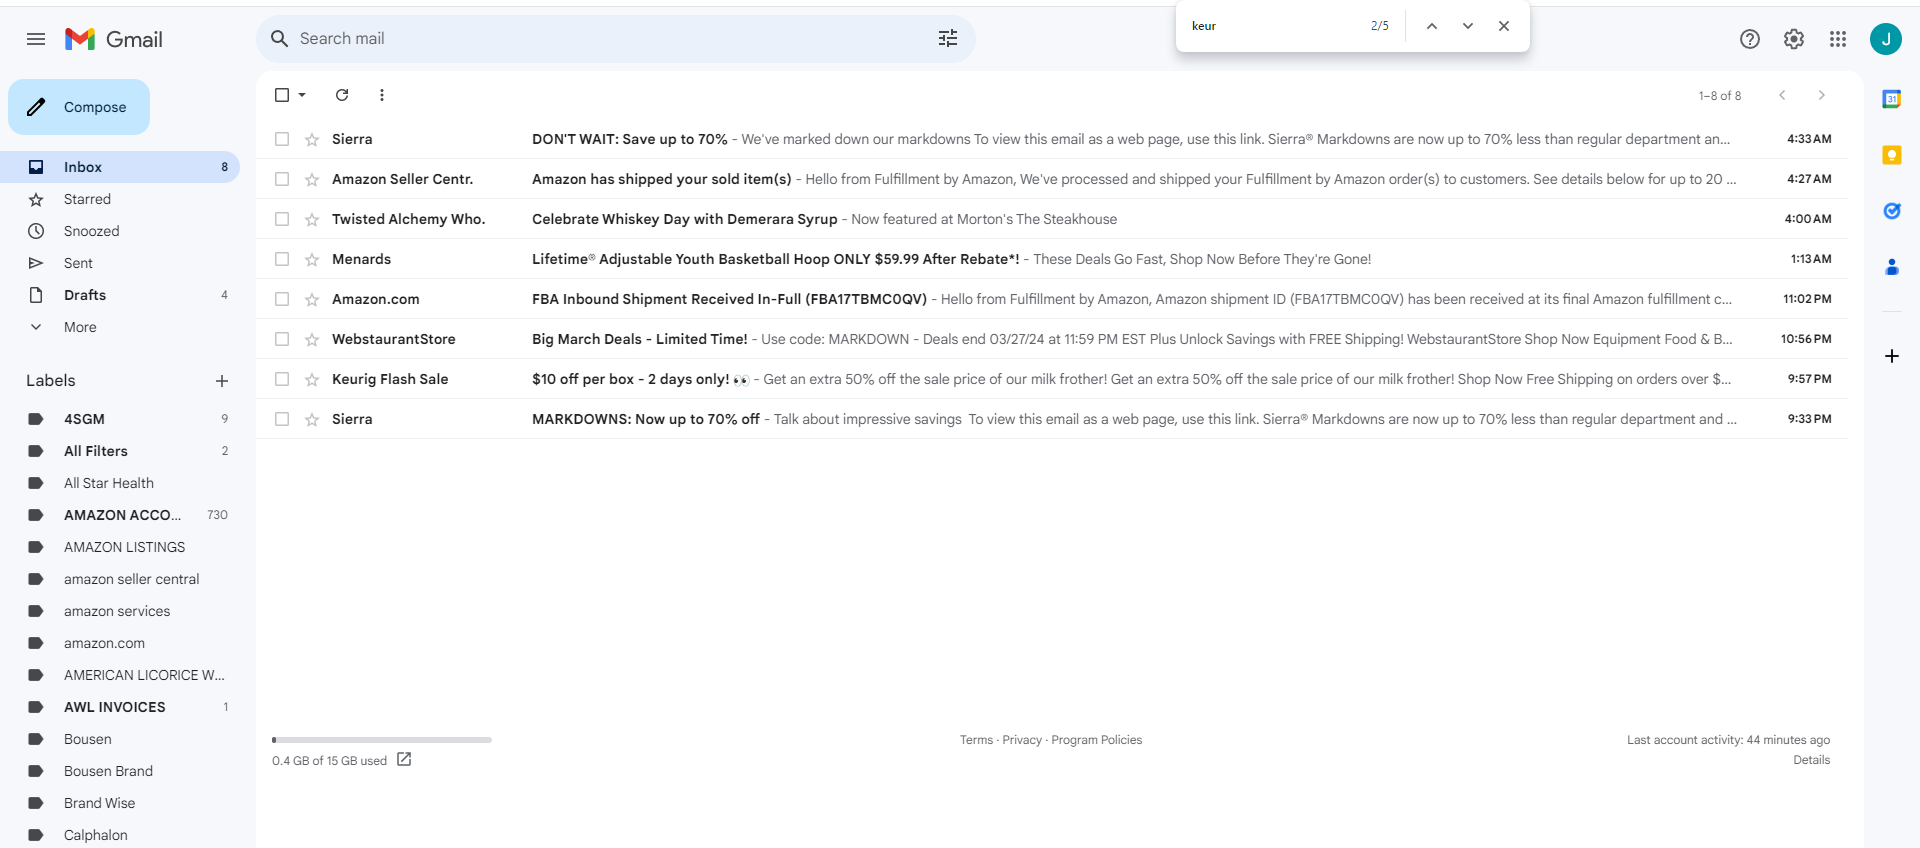The width and height of the screenshot is (1920, 848).
Task: Open the Privacy link
Action: tap(1022, 740)
